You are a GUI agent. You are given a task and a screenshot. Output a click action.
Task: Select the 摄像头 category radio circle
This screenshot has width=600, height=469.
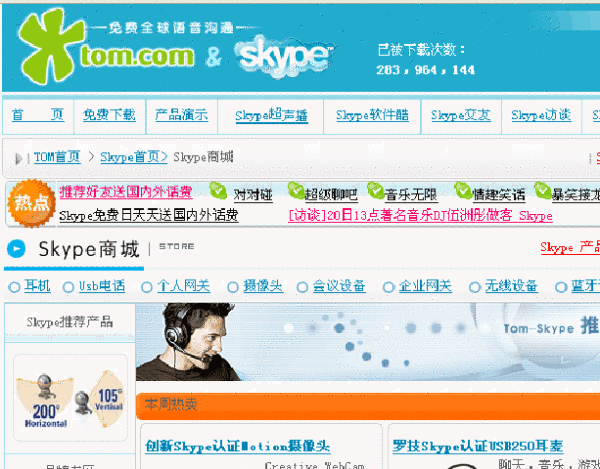pyautogui.click(x=233, y=287)
